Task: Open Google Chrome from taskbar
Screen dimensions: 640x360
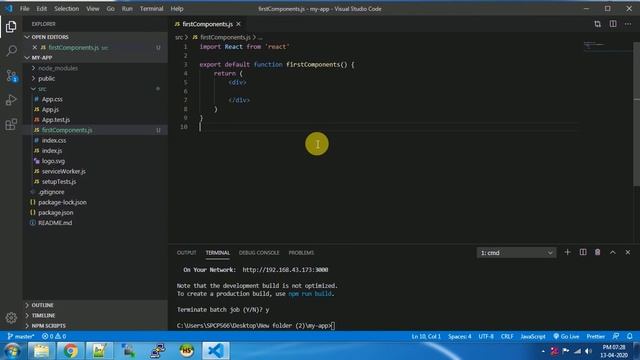Action: click(x=70, y=351)
